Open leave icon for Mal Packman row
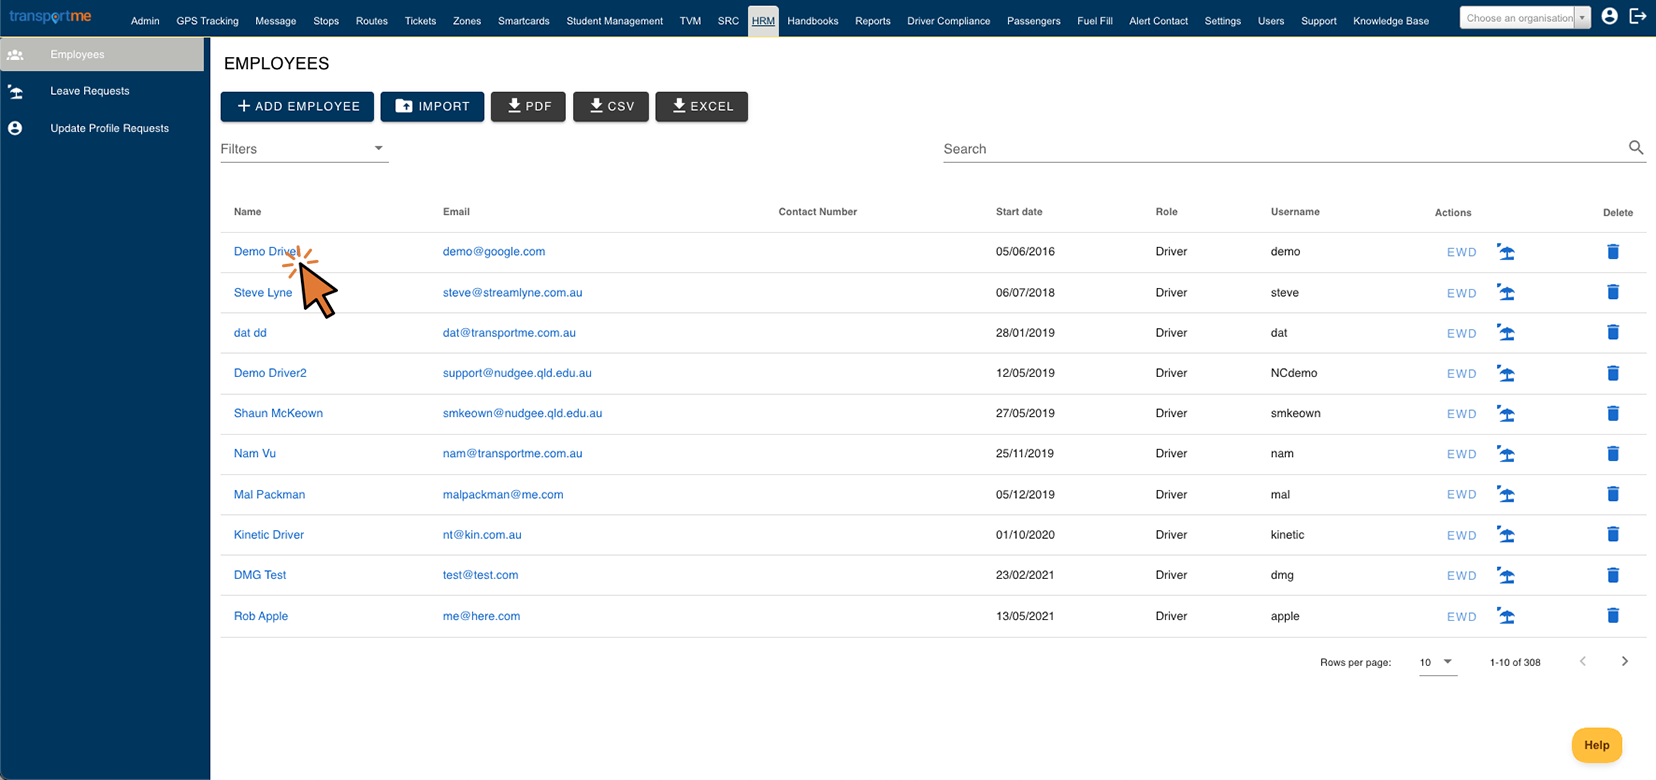Viewport: 1656px width, 780px height. click(x=1506, y=495)
